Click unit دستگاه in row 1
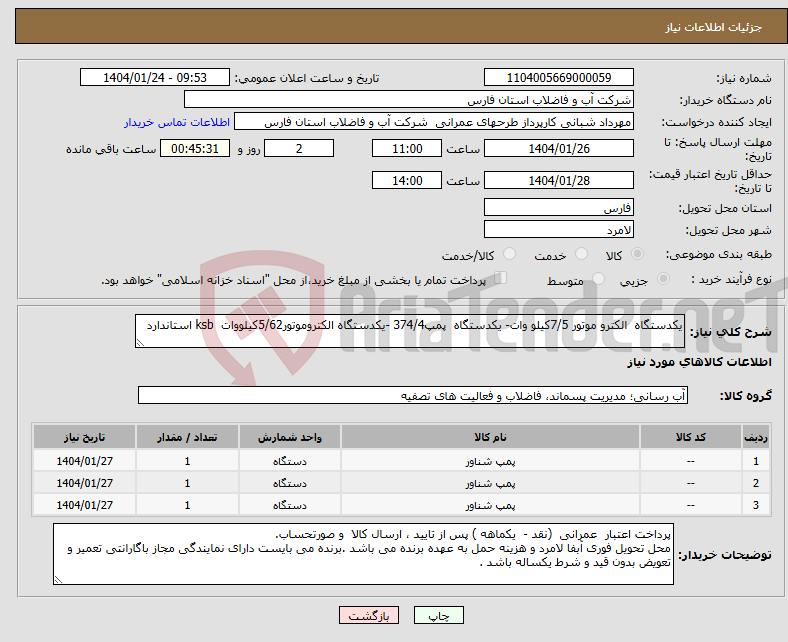The height and width of the screenshot is (642, 788). click(x=290, y=461)
